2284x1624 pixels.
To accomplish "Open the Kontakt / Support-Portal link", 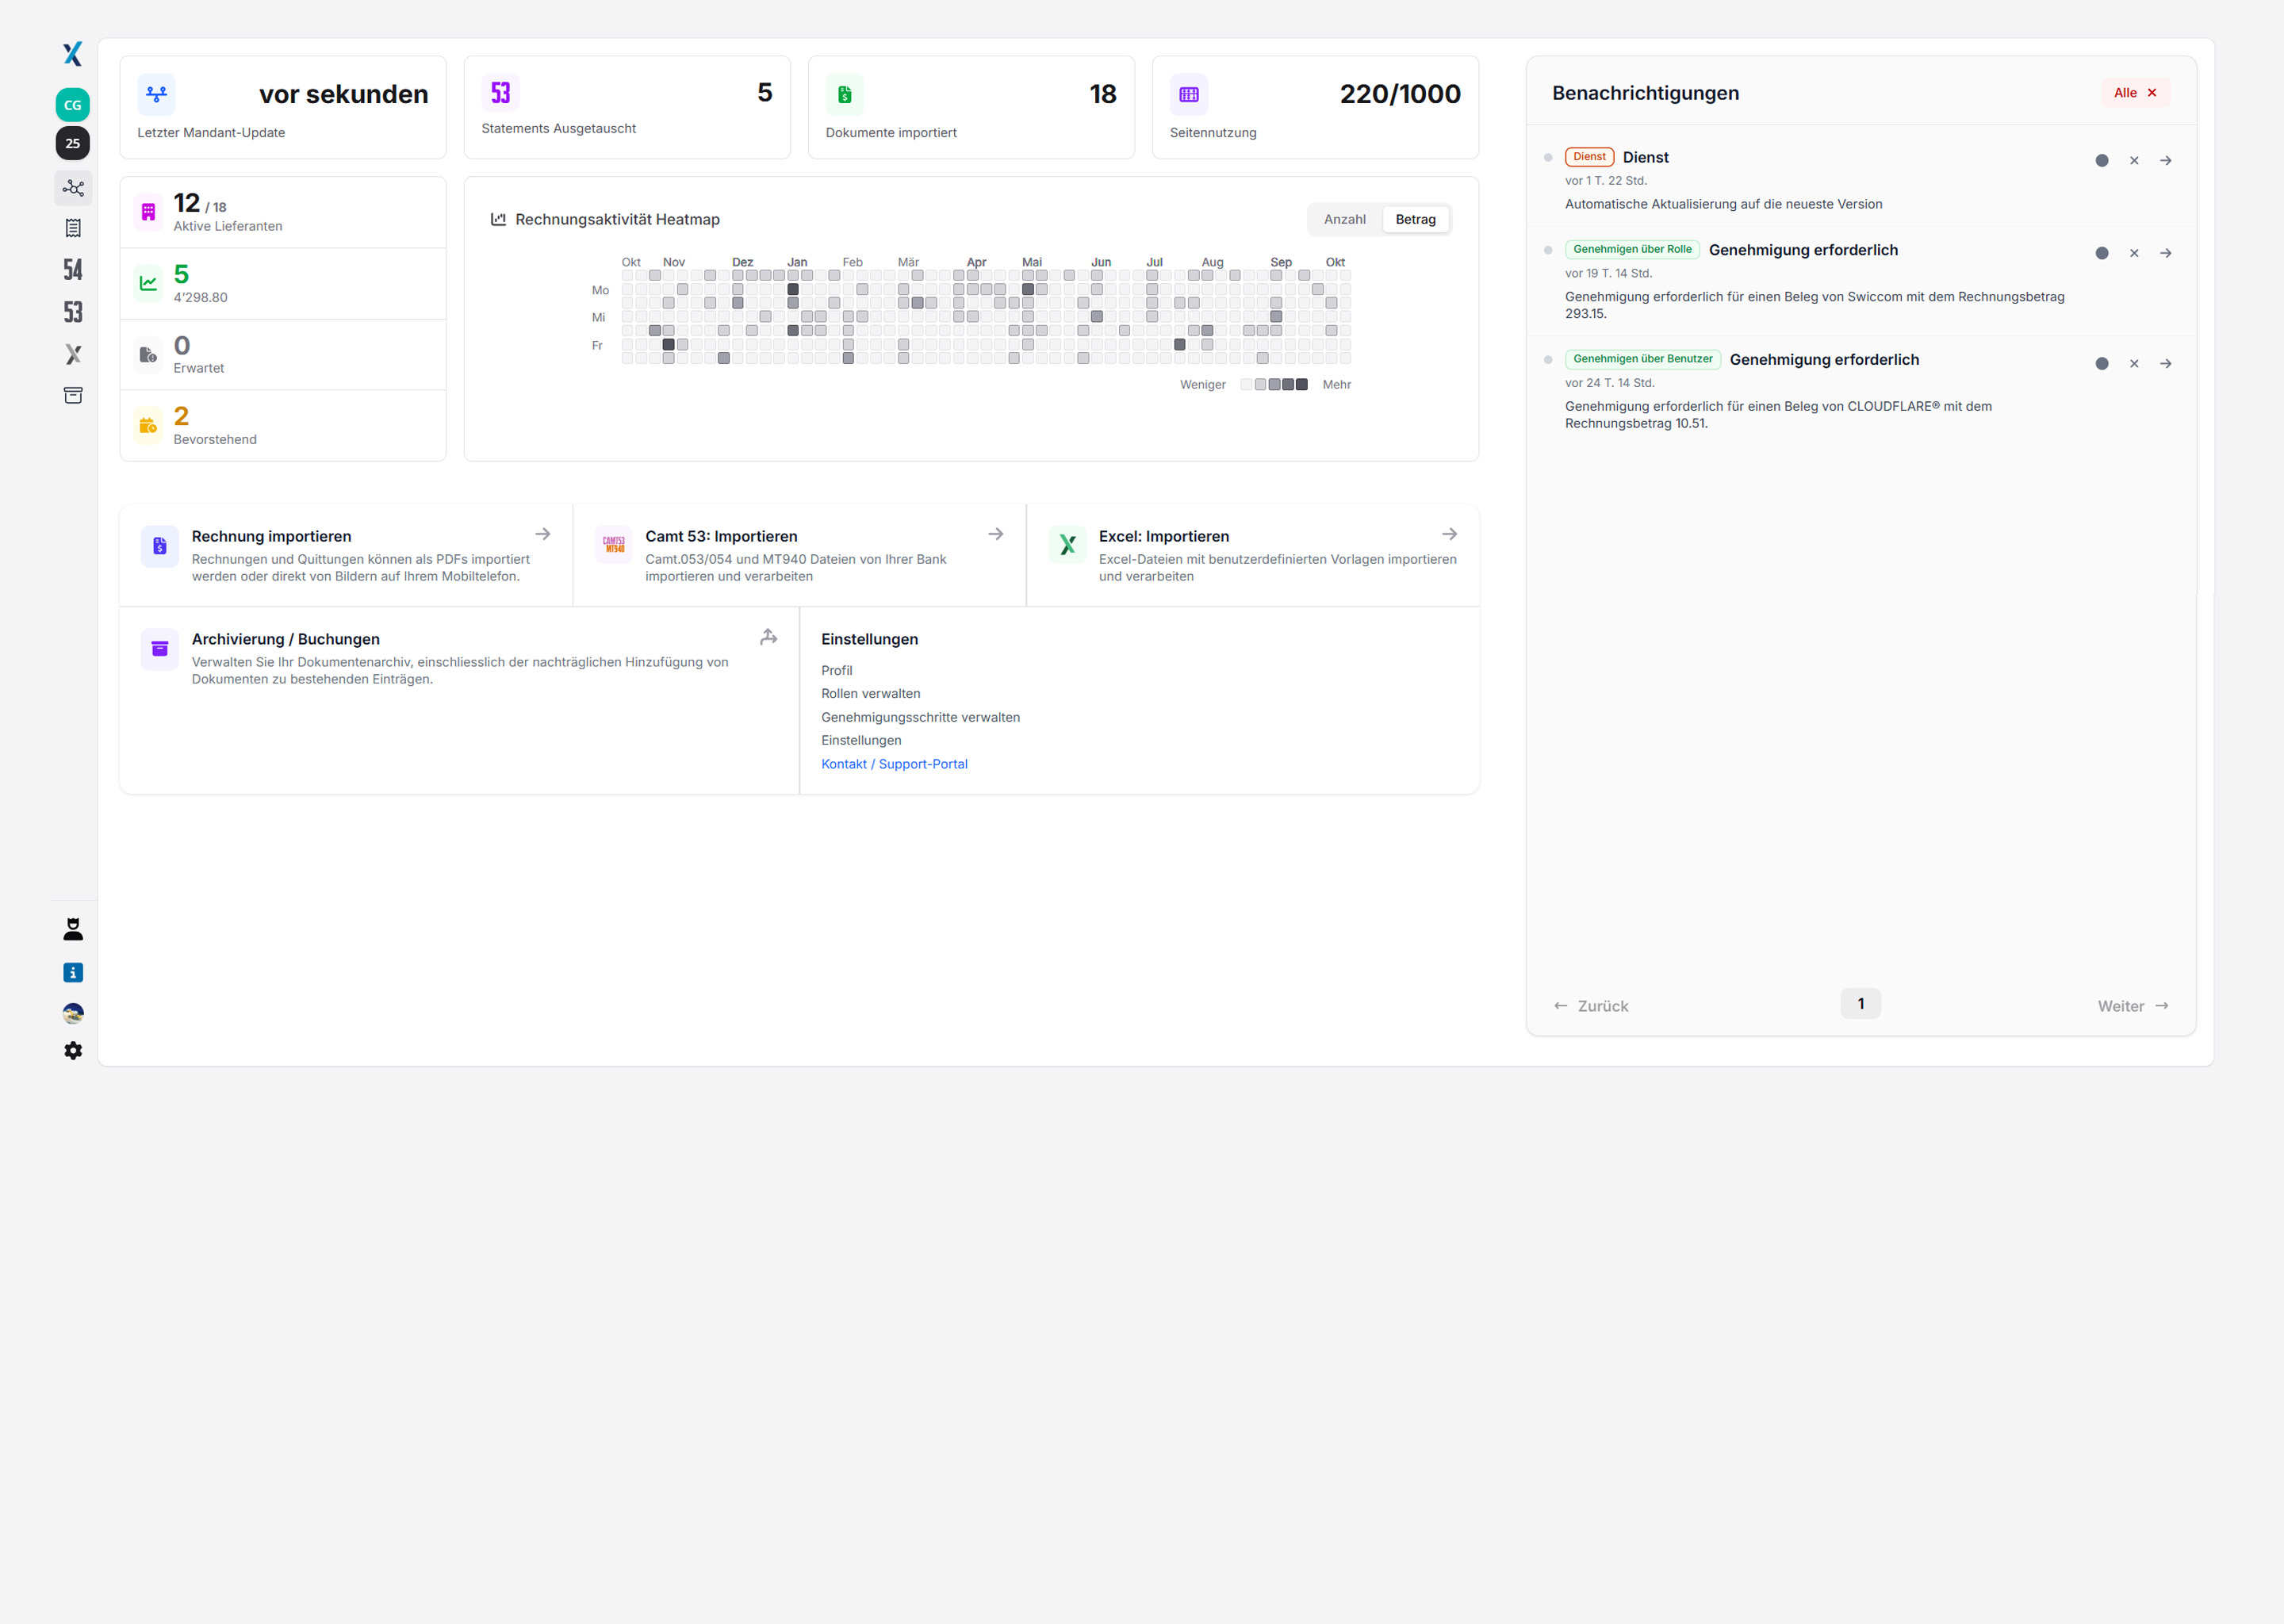I will pos(894,764).
